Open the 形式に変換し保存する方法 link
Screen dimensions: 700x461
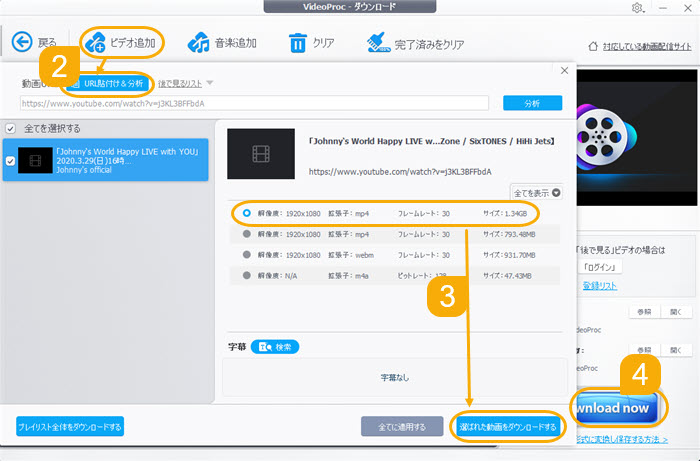[622, 440]
